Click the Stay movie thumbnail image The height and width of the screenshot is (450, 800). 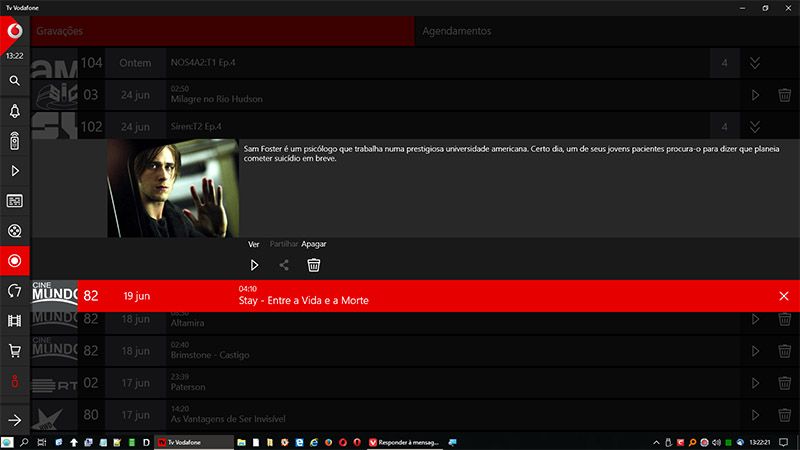click(x=172, y=188)
